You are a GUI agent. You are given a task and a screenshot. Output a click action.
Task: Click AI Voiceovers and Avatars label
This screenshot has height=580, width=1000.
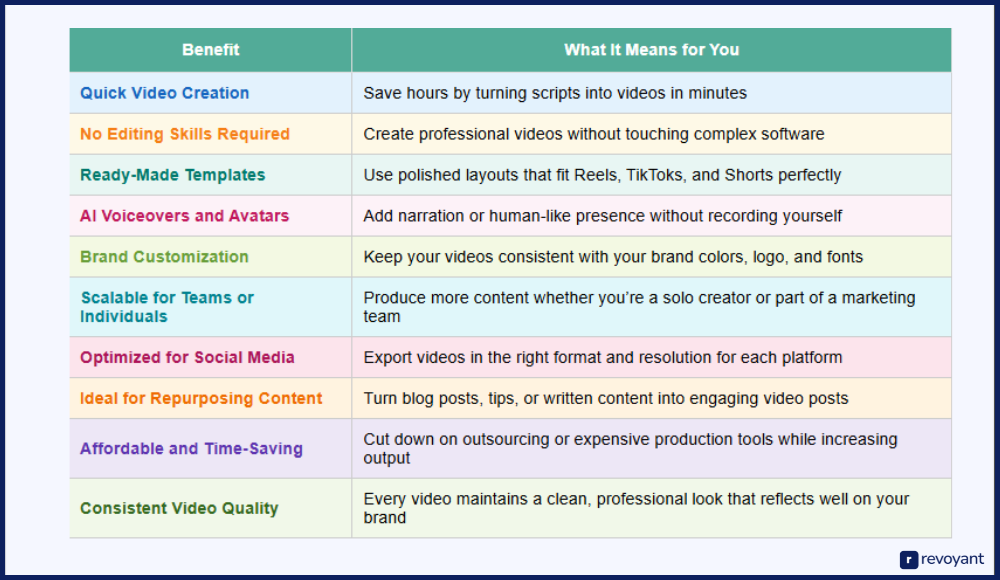pyautogui.click(x=184, y=216)
